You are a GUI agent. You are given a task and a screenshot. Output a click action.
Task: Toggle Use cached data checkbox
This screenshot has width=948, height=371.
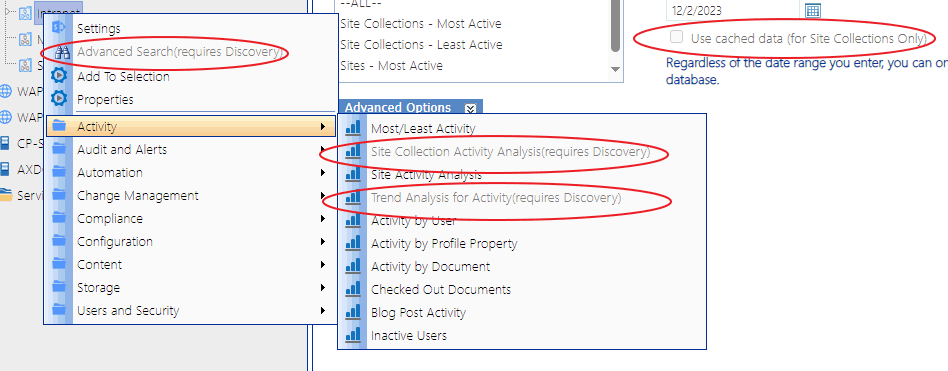677,37
